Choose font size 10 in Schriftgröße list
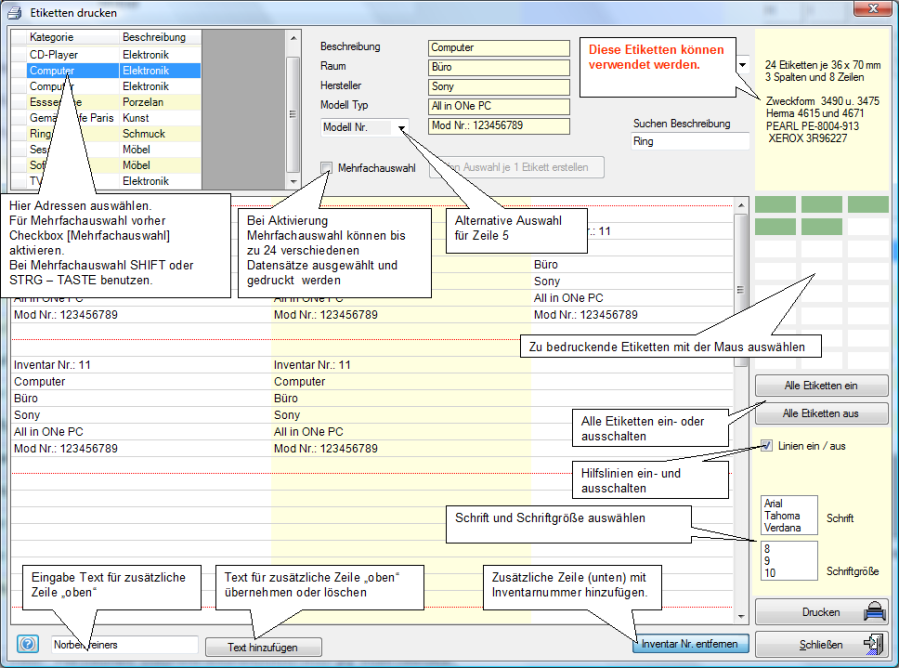 (x=768, y=573)
